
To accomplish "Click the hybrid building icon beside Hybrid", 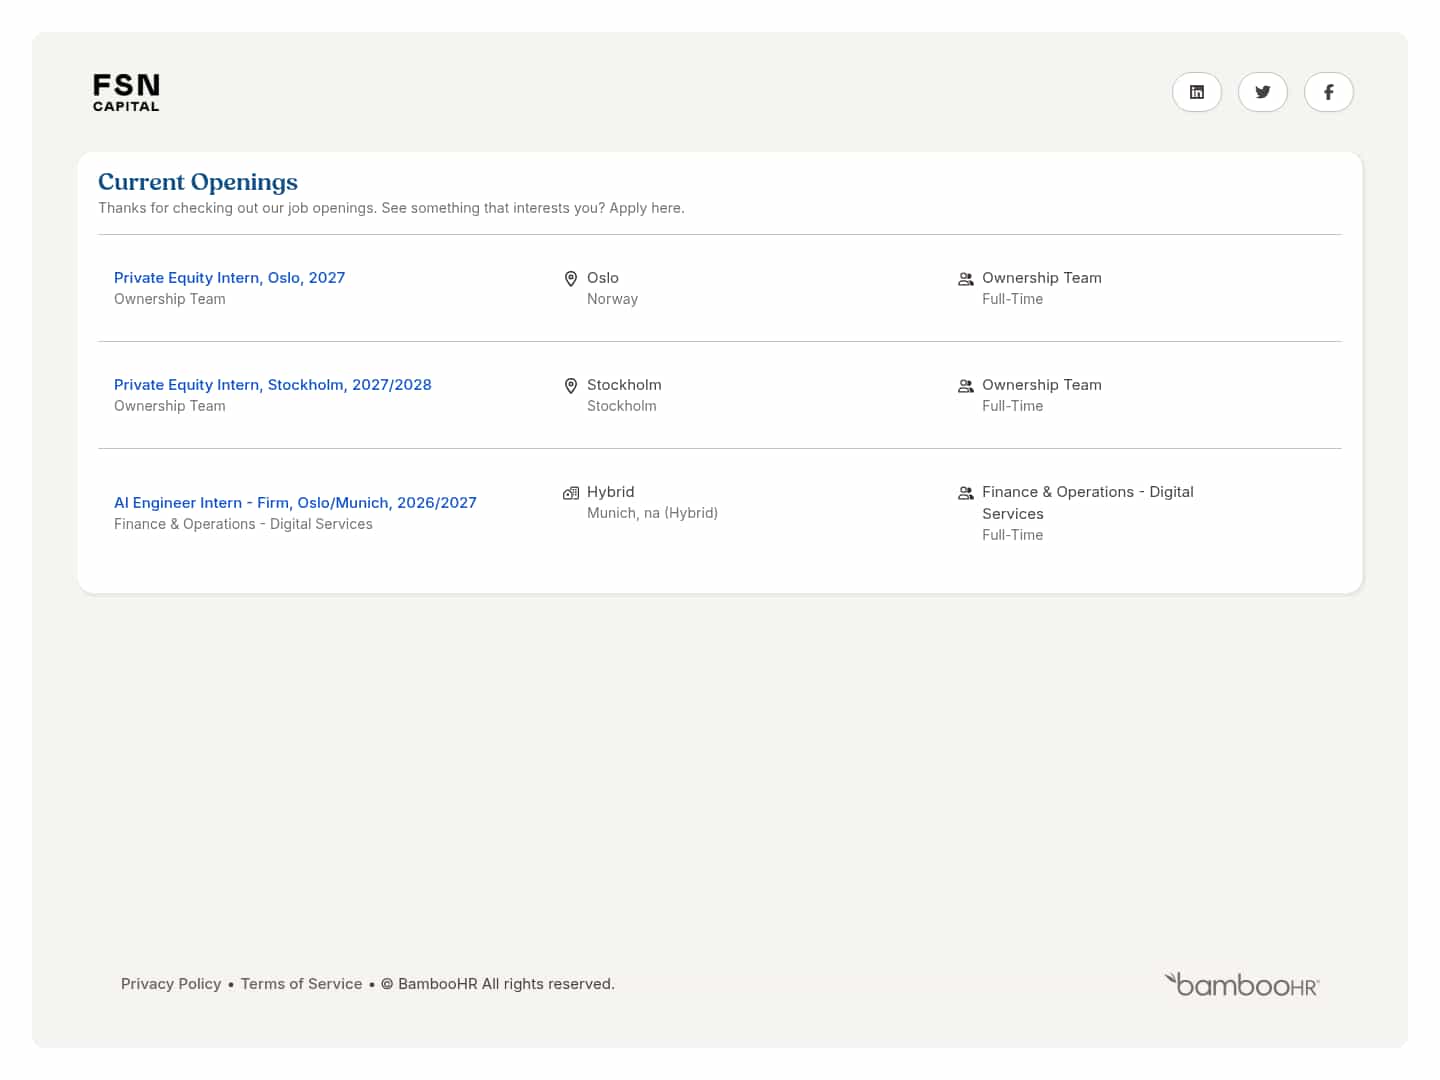I will tap(571, 492).
